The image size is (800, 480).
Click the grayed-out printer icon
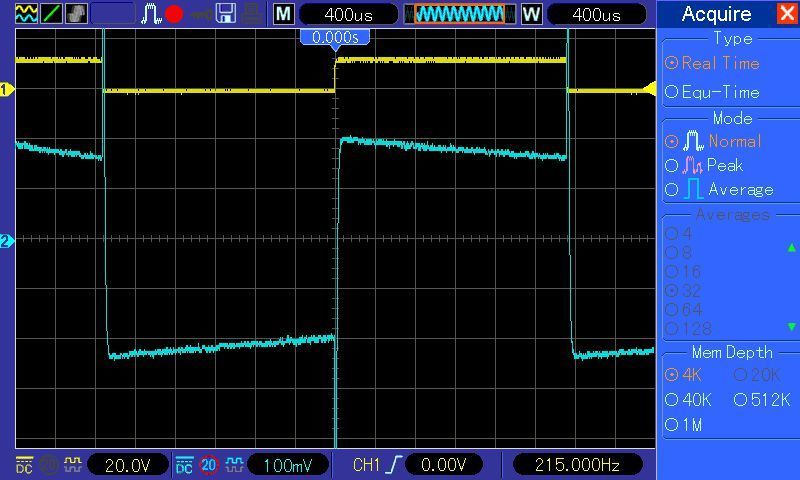click(252, 14)
